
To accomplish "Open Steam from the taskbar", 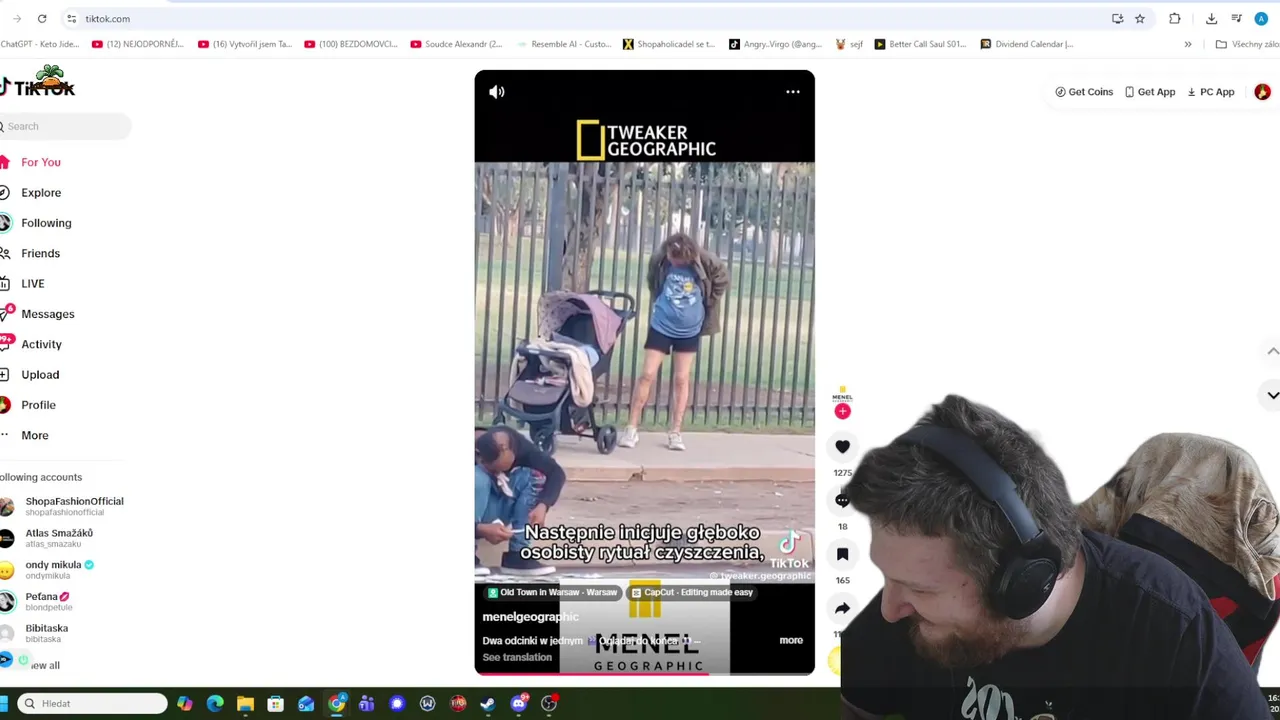I will pos(487,704).
